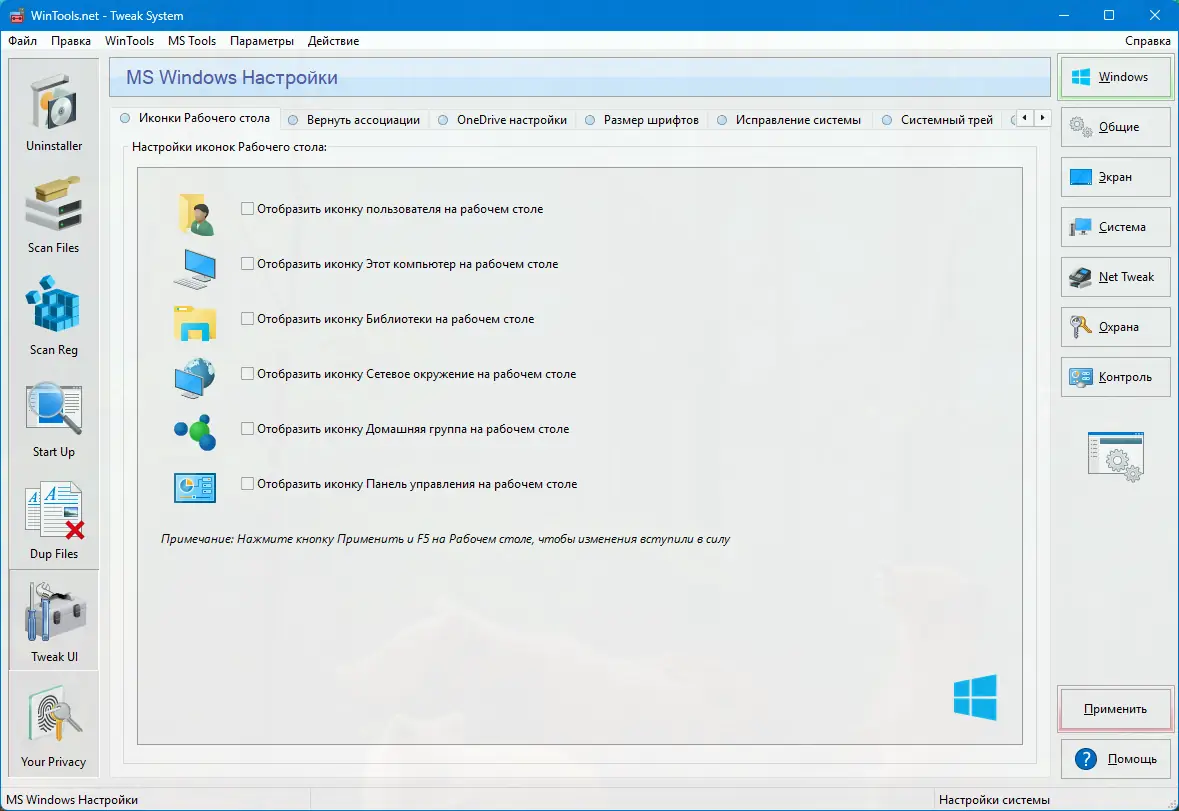Viewport: 1179px width, 811px height.
Task: Click the Control Panel icon in list
Action: coord(195,488)
